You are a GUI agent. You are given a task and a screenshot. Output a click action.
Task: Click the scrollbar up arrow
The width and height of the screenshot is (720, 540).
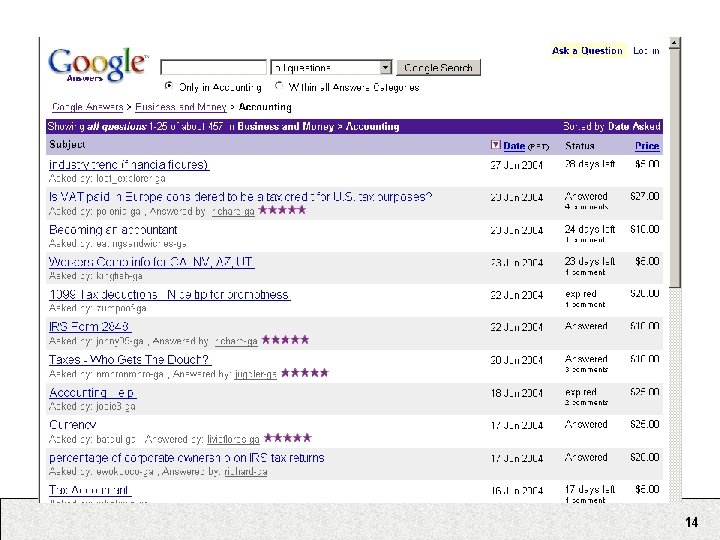[675, 43]
